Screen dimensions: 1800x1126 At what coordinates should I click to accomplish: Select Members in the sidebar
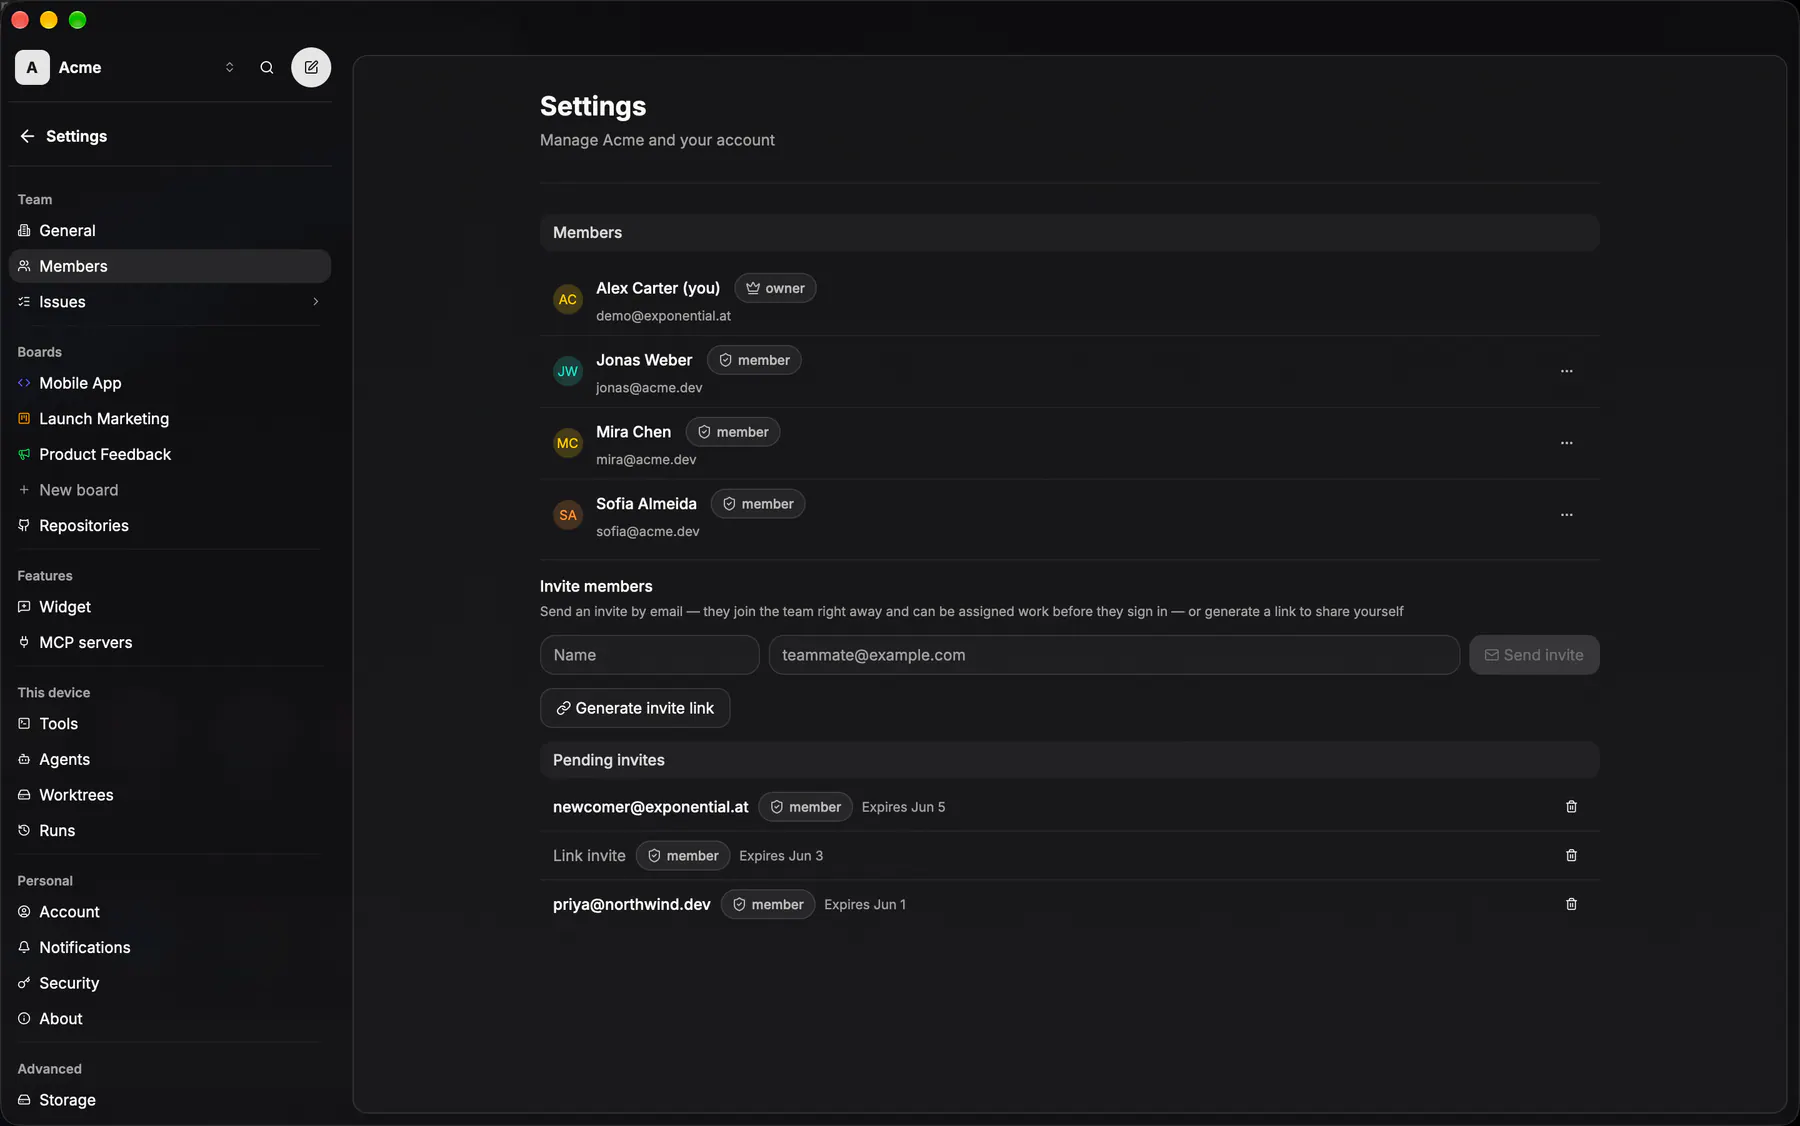[x=170, y=266]
